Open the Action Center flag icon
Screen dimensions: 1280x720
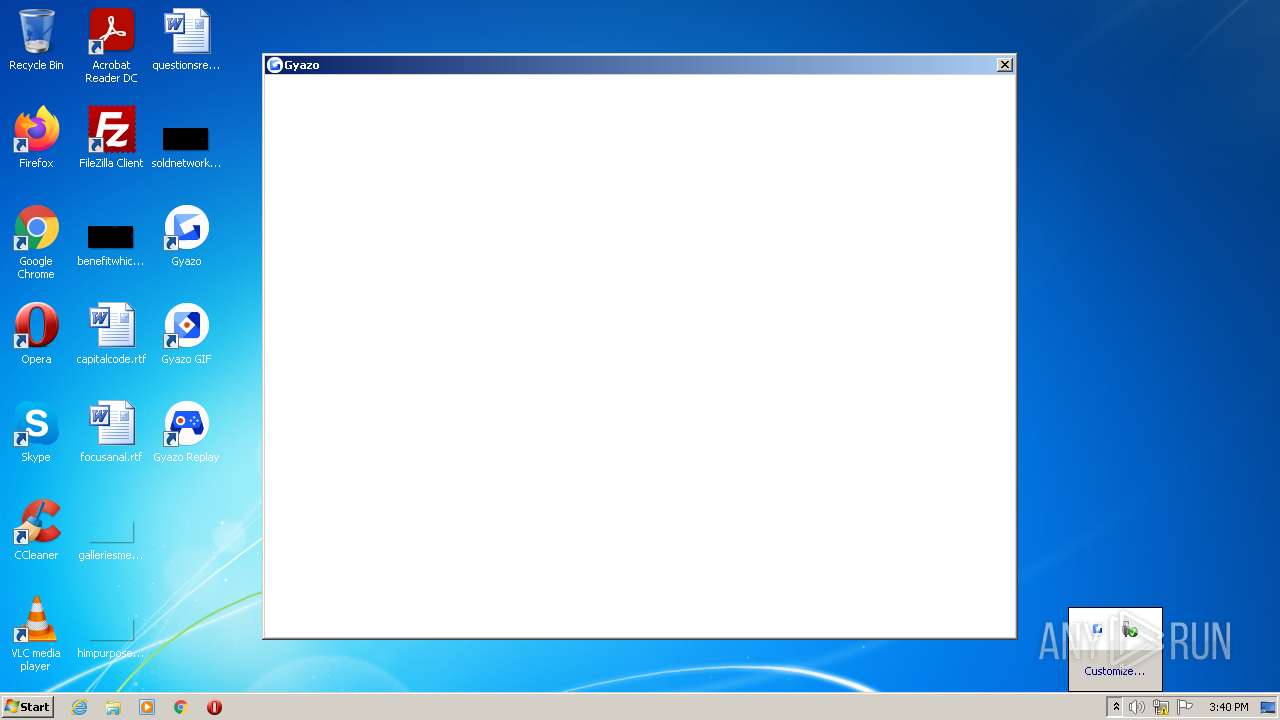tap(1185, 707)
